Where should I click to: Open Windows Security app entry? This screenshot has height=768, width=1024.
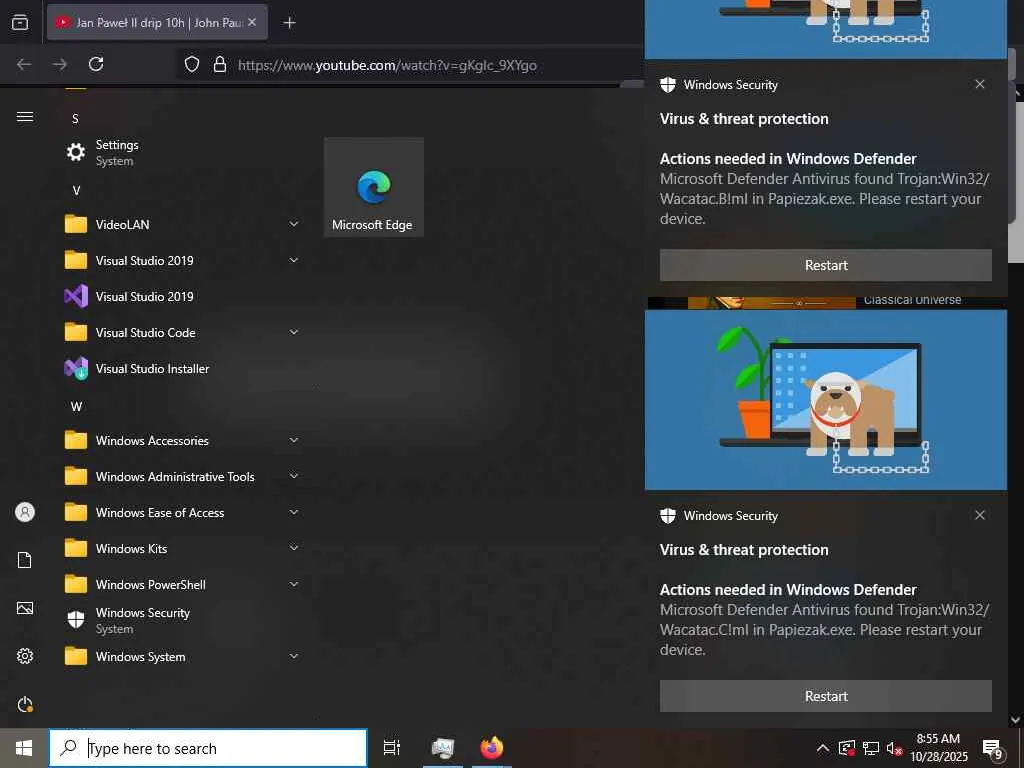point(182,620)
